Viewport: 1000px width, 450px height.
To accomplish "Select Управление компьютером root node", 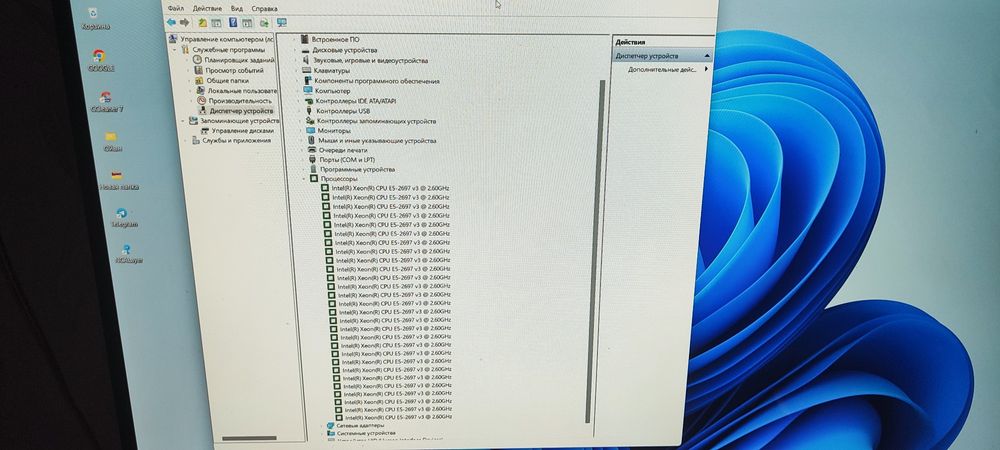I will tap(226, 40).
